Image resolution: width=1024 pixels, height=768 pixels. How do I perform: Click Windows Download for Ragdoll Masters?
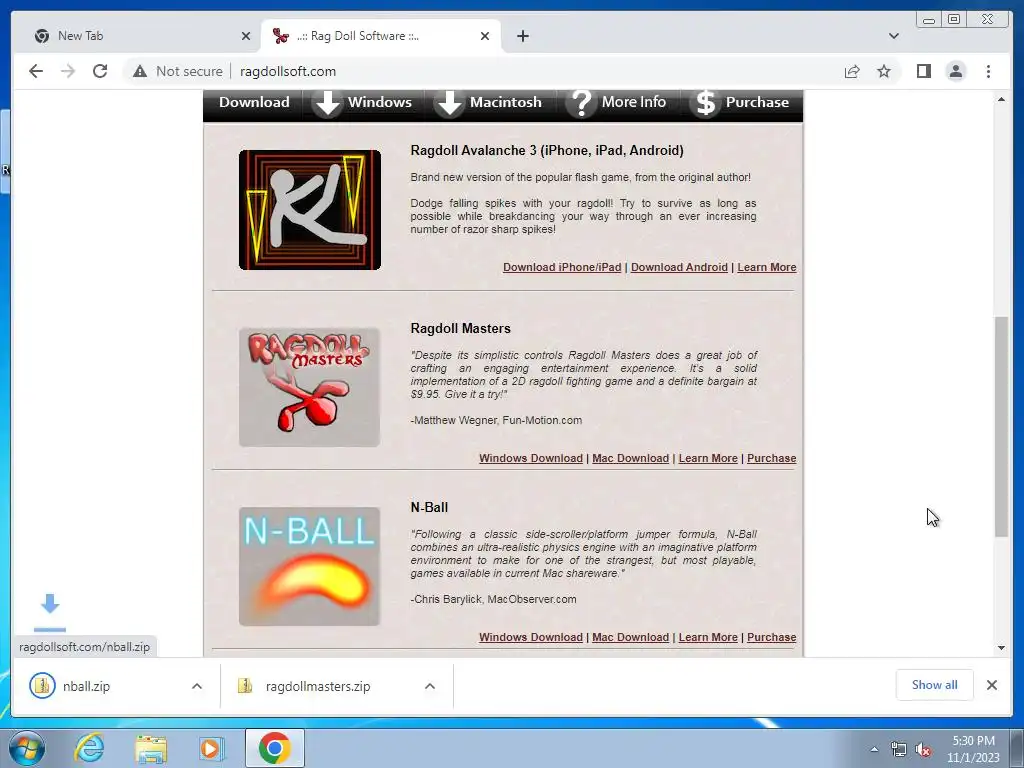pyautogui.click(x=530, y=458)
